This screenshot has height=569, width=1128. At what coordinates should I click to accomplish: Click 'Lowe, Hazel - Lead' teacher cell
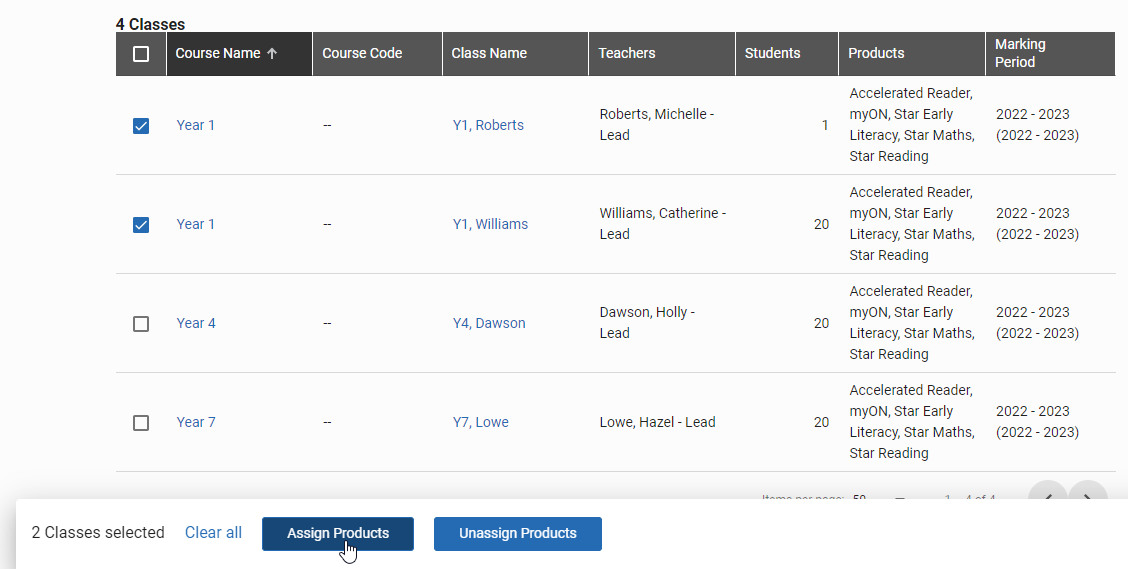click(x=658, y=422)
